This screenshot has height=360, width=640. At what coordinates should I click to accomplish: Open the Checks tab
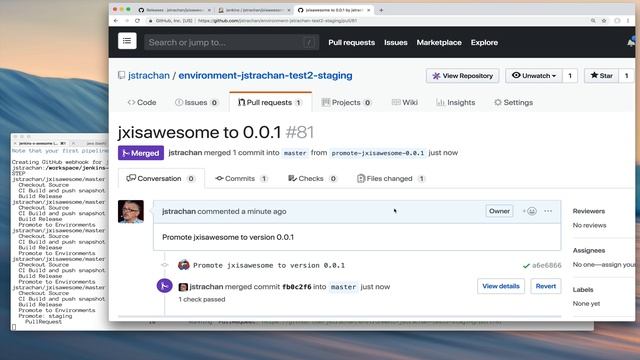pyautogui.click(x=313, y=178)
